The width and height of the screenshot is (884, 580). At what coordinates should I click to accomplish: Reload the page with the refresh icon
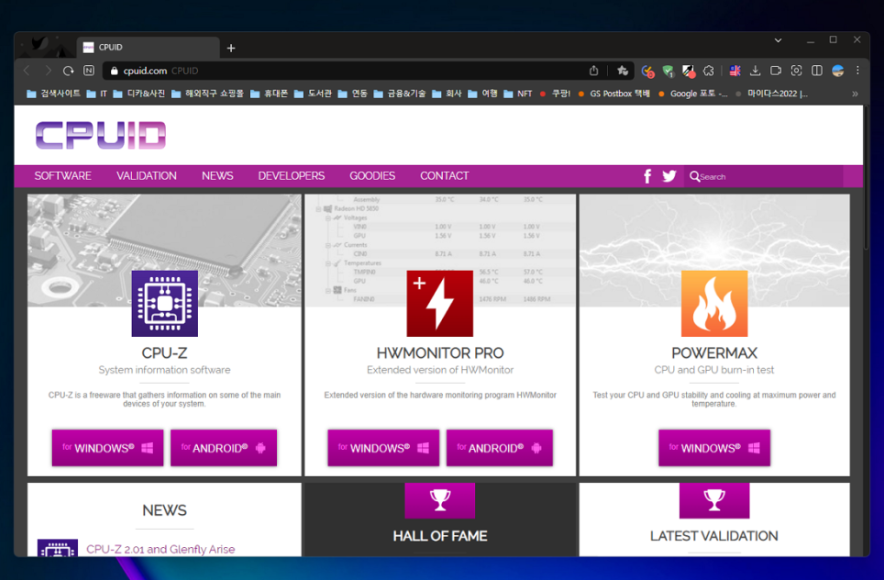pyautogui.click(x=68, y=70)
